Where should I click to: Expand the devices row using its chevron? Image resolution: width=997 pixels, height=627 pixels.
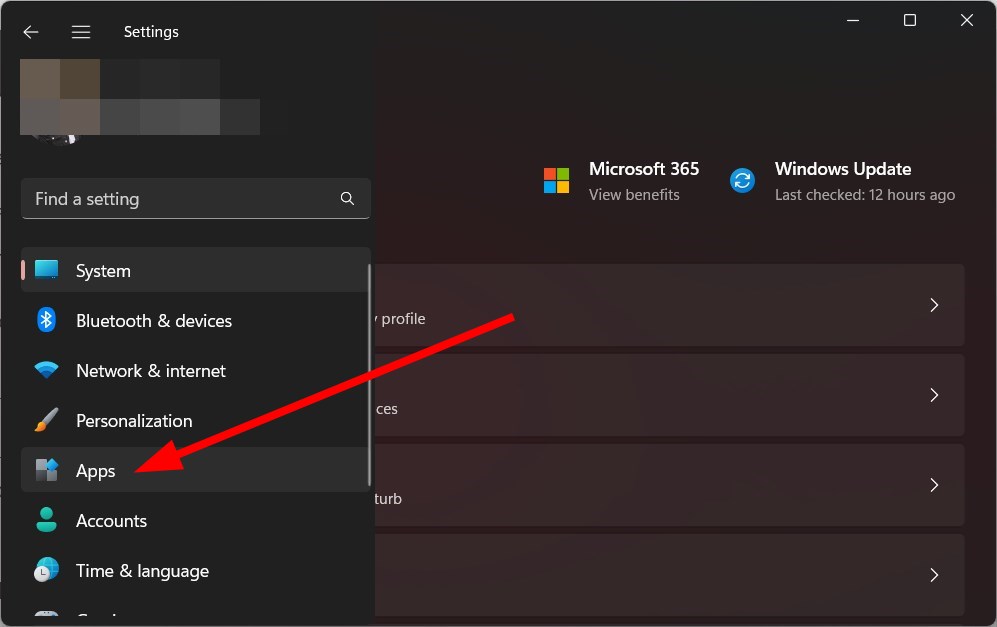point(933,395)
